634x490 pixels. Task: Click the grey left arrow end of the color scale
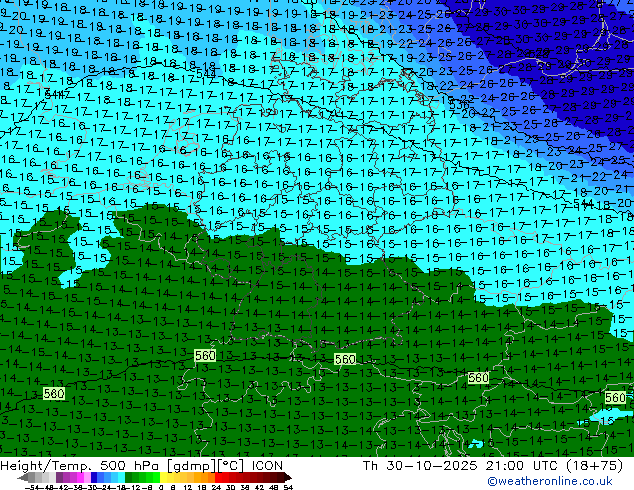23,478
